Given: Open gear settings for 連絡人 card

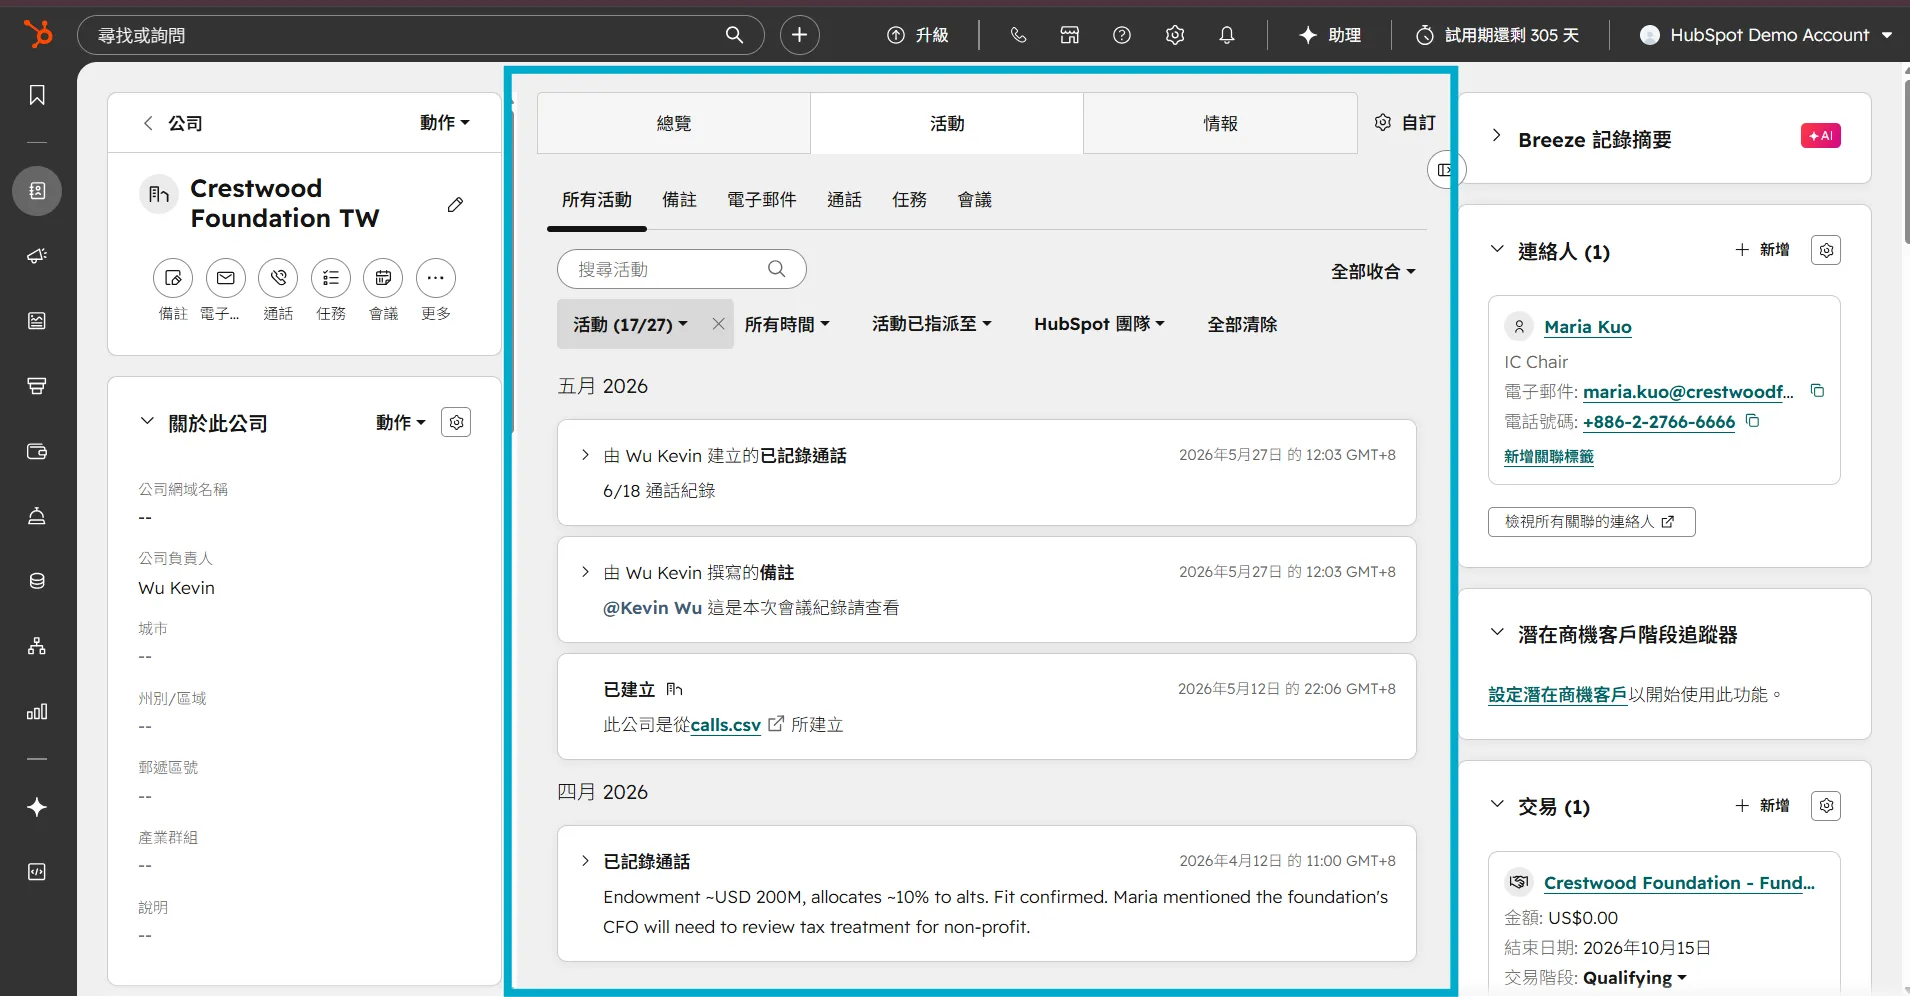Looking at the screenshot, I should [1826, 250].
